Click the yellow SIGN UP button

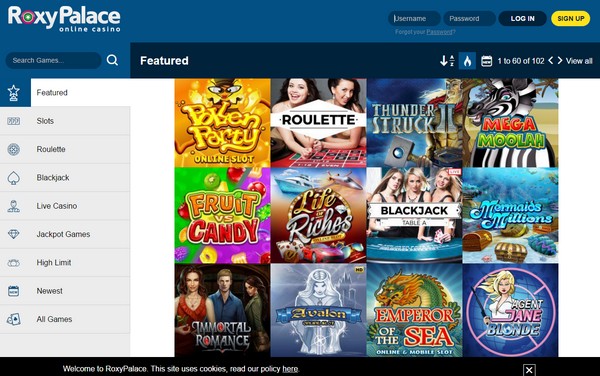(x=571, y=18)
